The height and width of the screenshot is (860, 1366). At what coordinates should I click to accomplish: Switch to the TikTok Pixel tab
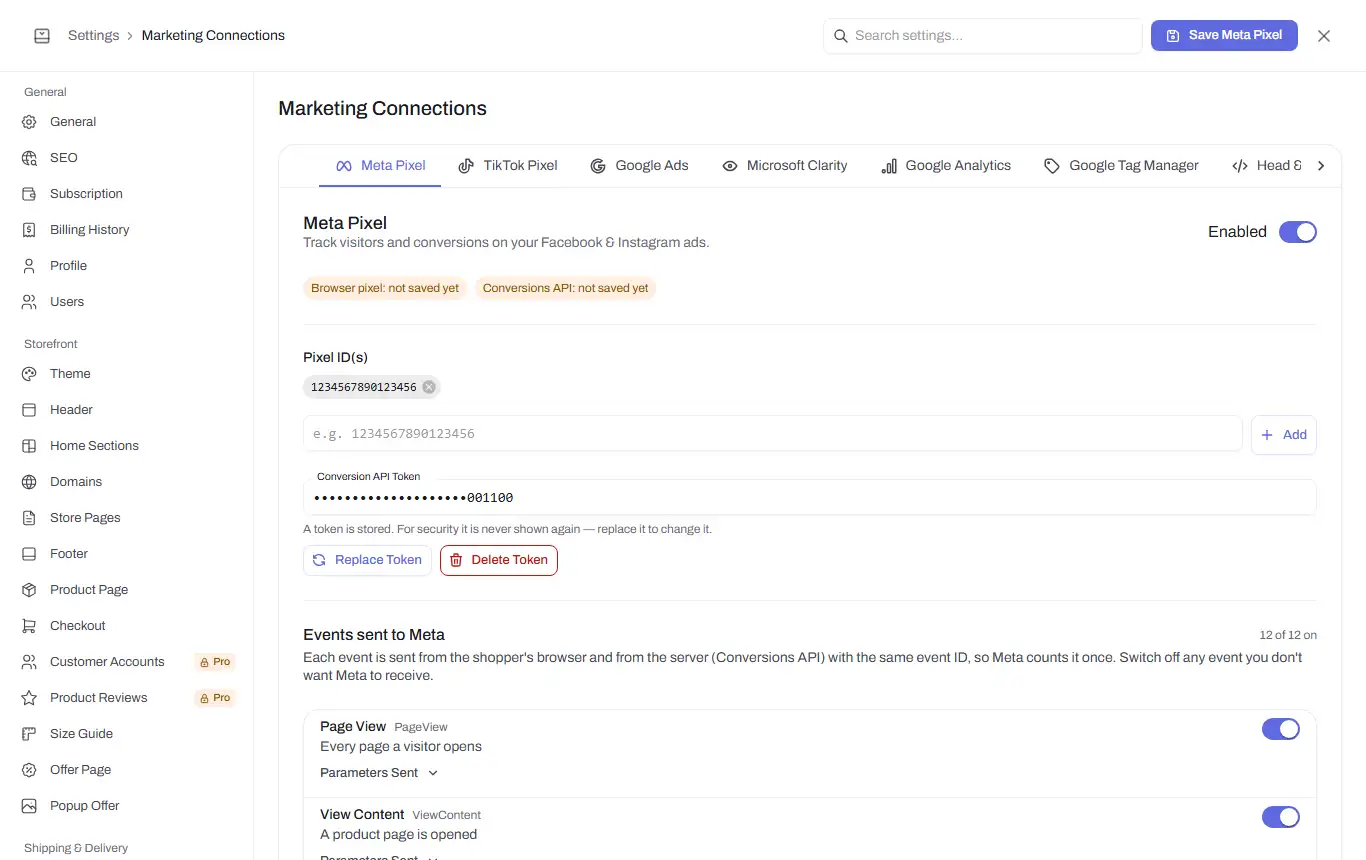click(508, 166)
